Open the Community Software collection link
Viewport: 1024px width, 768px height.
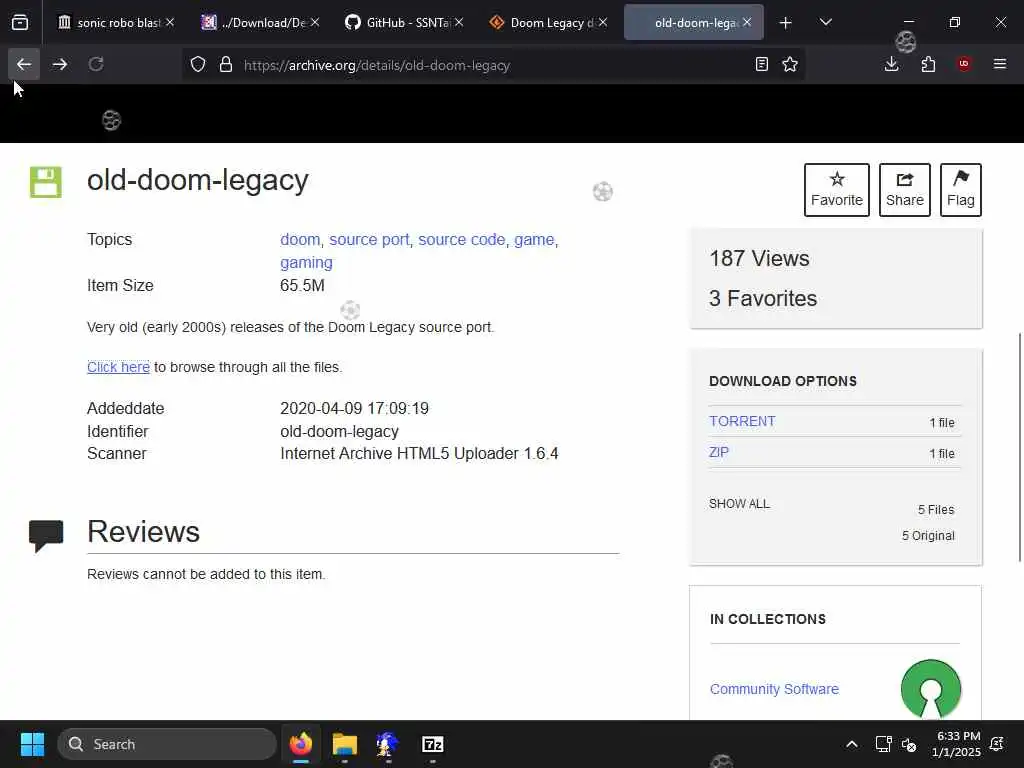coord(774,689)
